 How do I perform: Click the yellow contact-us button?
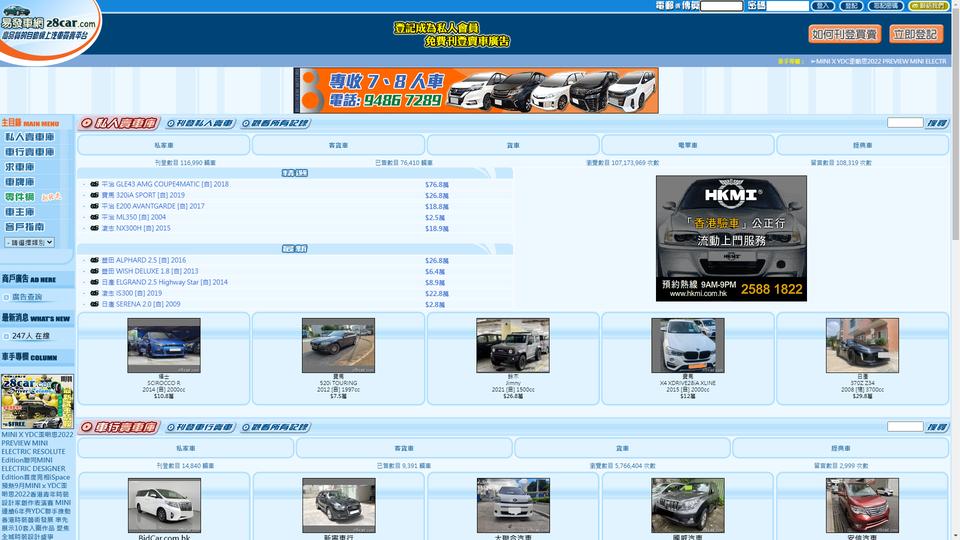point(928,6)
